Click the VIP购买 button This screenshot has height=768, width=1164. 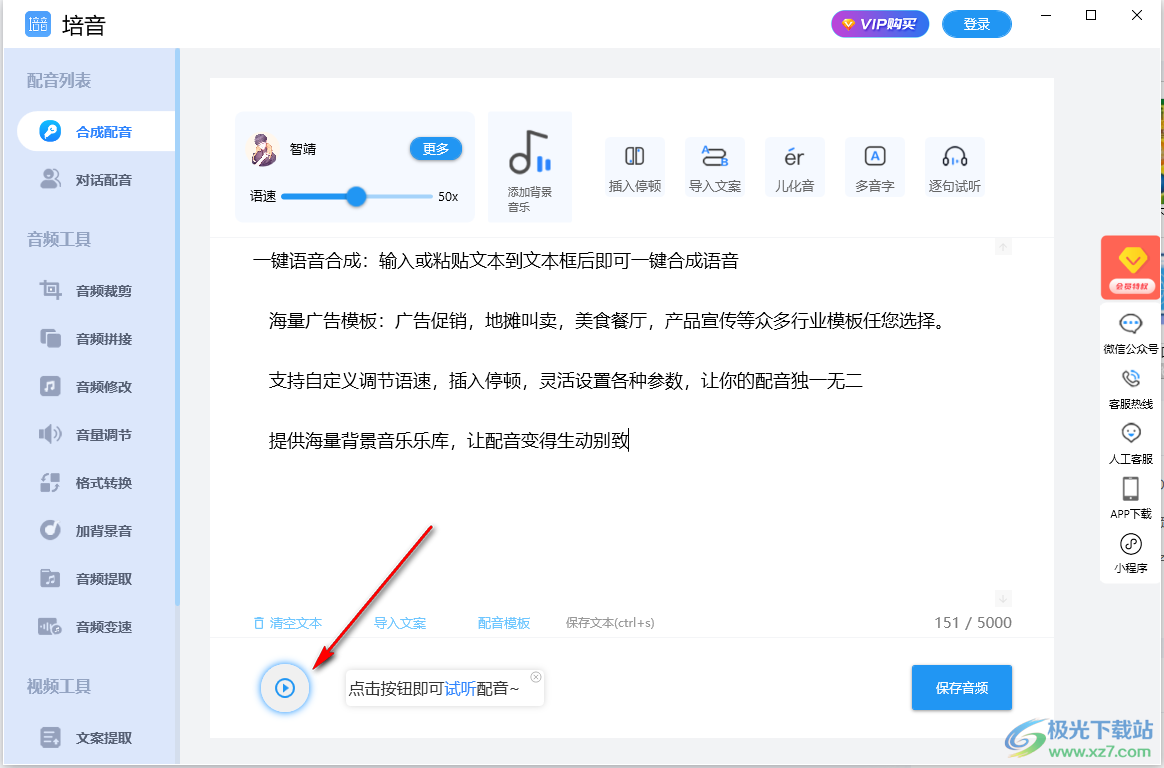880,24
